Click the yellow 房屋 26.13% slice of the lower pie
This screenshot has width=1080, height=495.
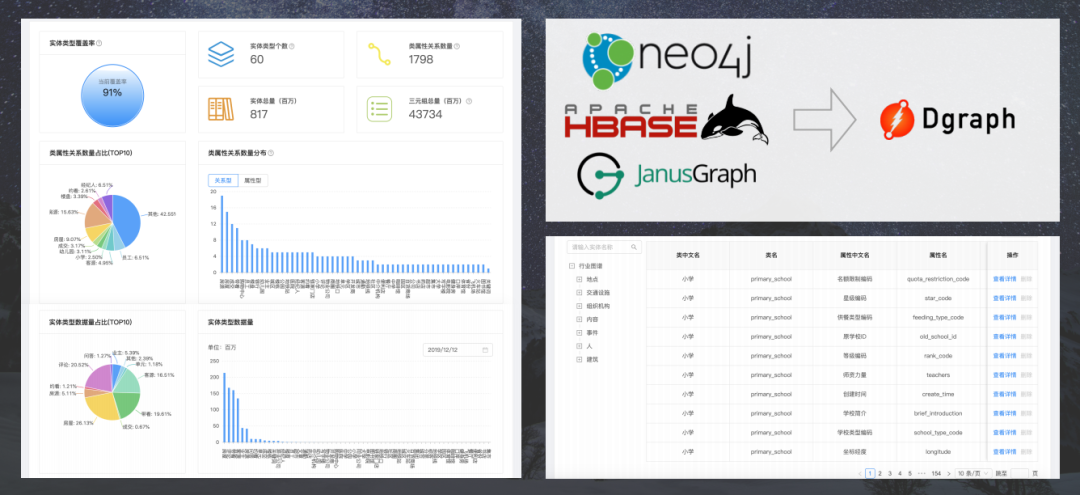pyautogui.click(x=102, y=405)
